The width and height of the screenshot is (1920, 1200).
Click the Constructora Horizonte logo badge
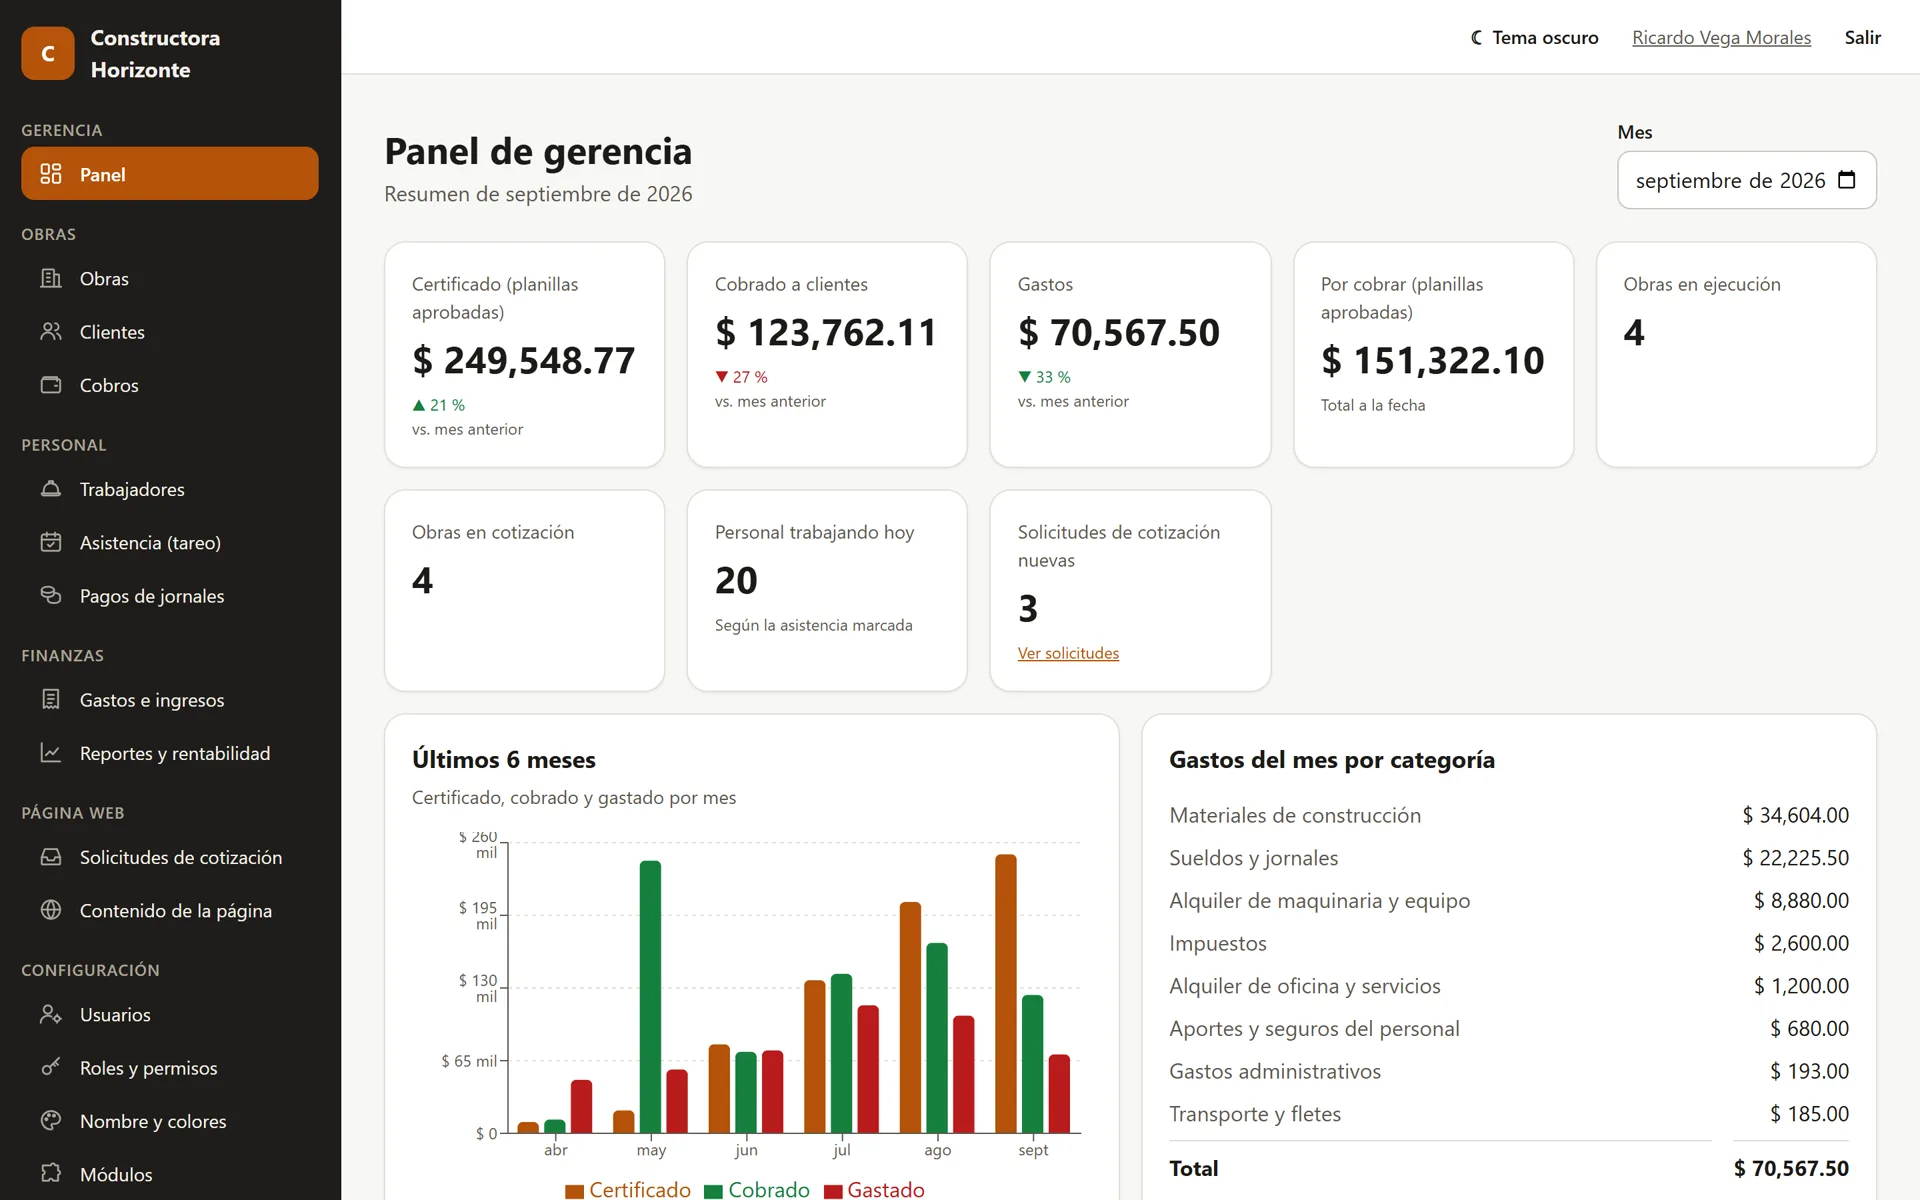tap(48, 53)
